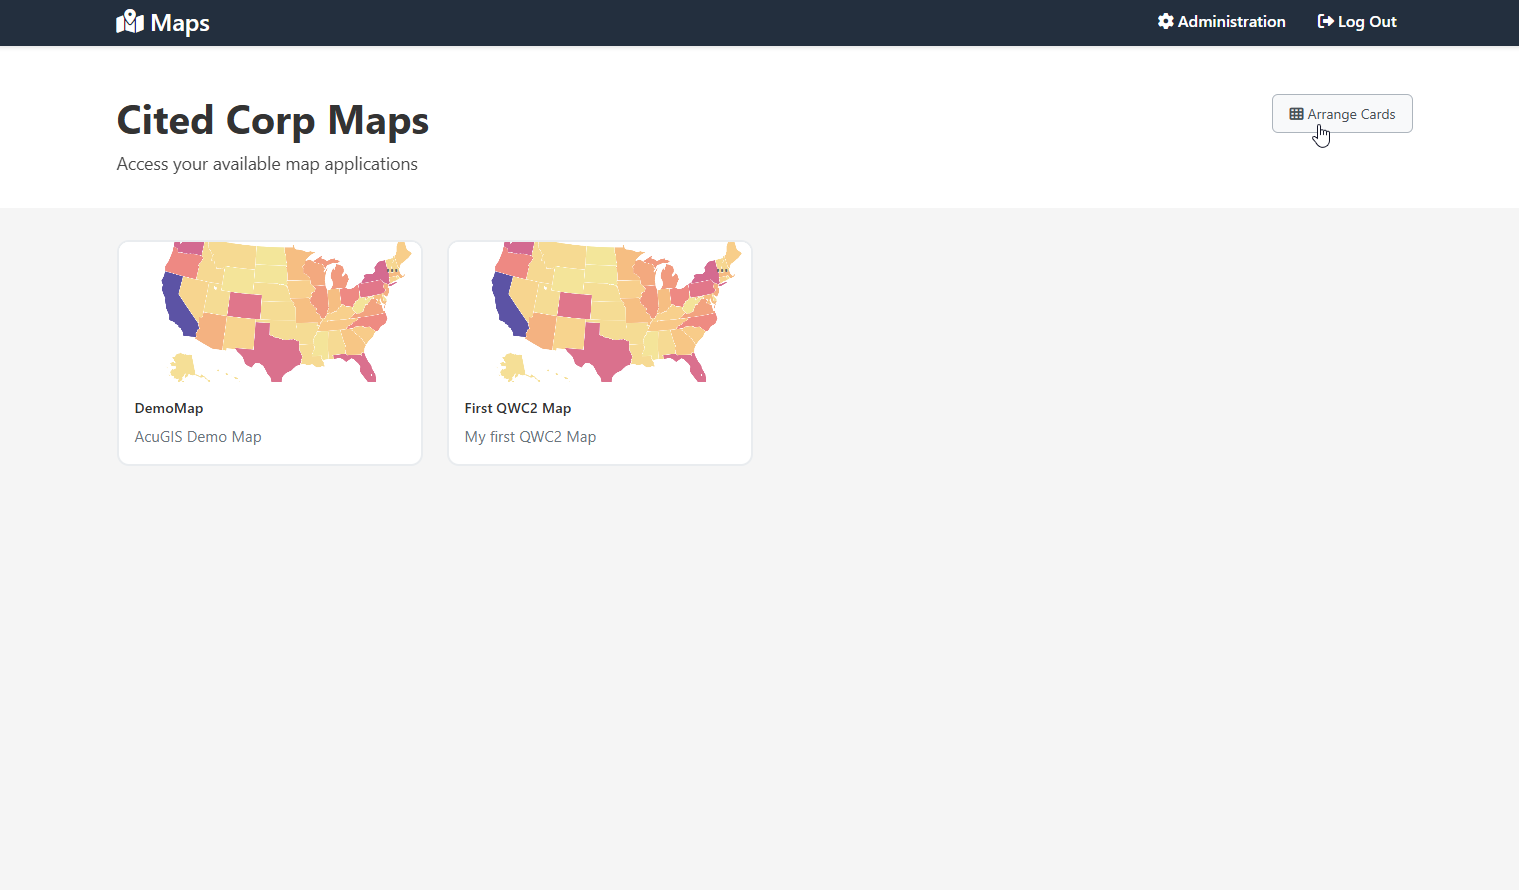Click the DemoMap card title

point(169,408)
